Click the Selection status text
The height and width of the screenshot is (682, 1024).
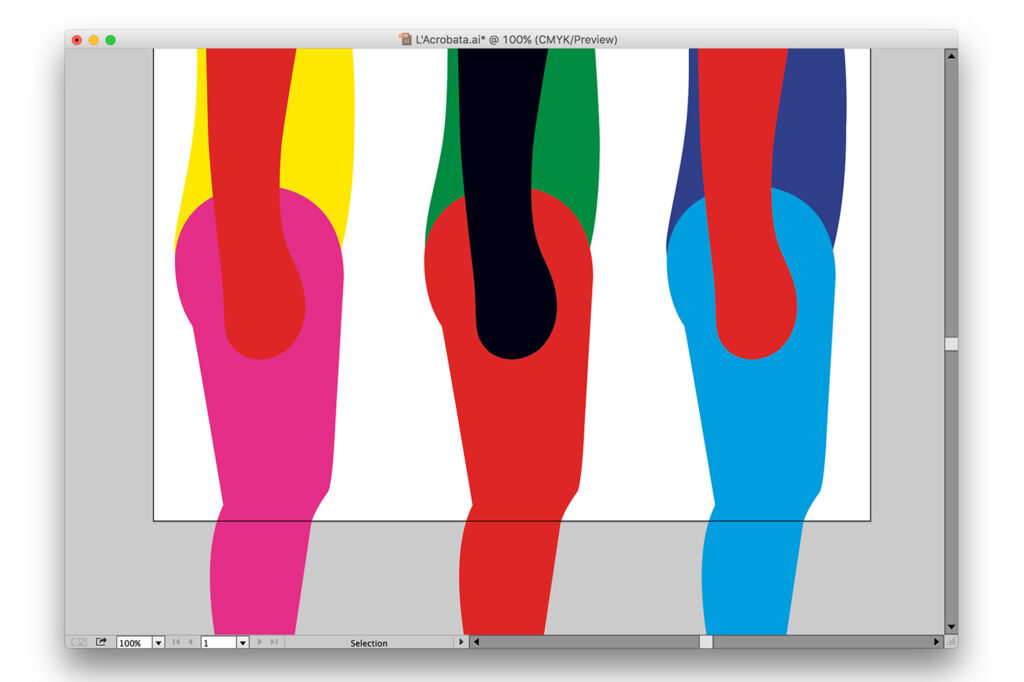coord(368,643)
